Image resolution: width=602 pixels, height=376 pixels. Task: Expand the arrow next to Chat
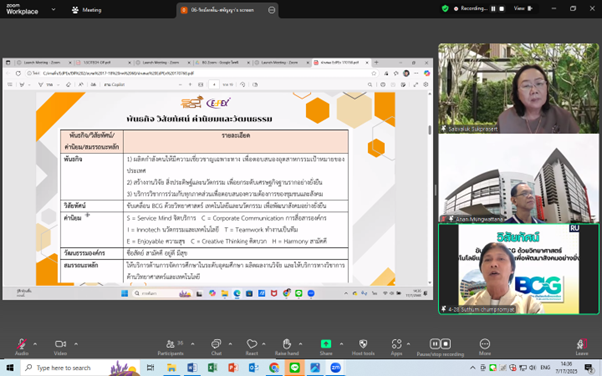(x=230, y=344)
